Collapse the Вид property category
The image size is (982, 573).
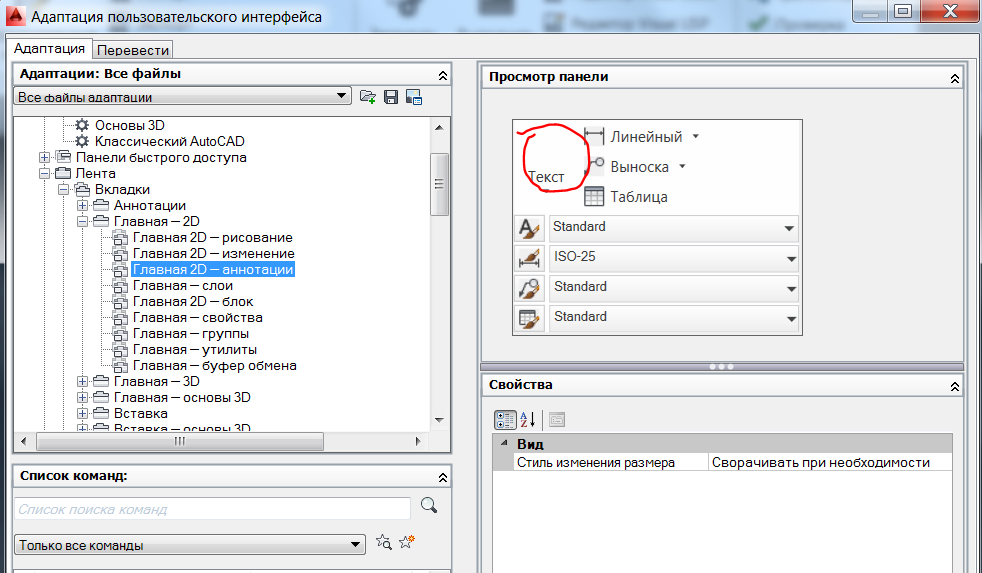[x=504, y=443]
